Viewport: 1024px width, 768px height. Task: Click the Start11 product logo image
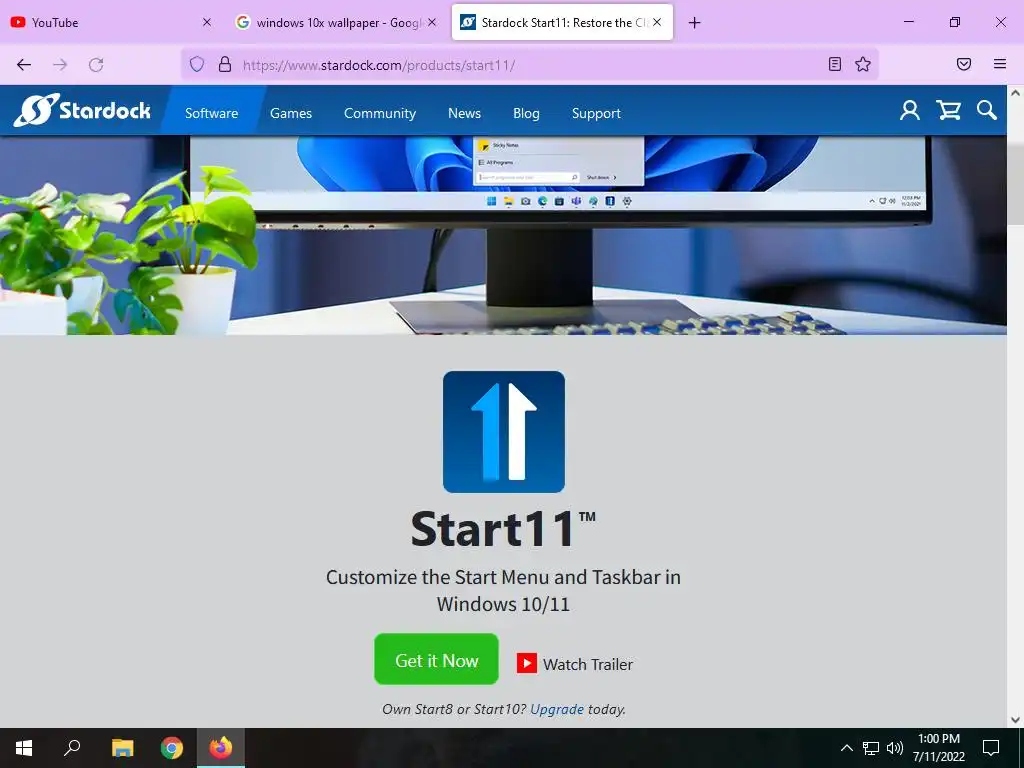coord(504,432)
